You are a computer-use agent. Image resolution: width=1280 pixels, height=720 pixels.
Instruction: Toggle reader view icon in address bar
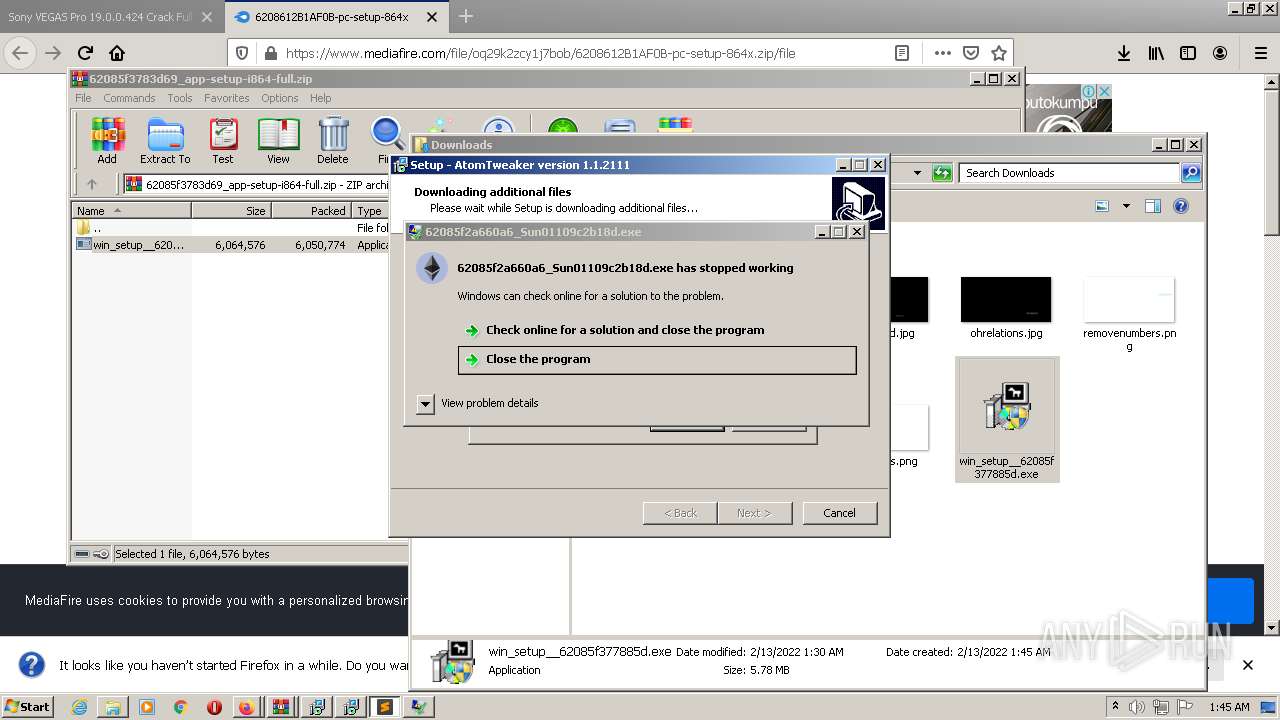click(902, 53)
